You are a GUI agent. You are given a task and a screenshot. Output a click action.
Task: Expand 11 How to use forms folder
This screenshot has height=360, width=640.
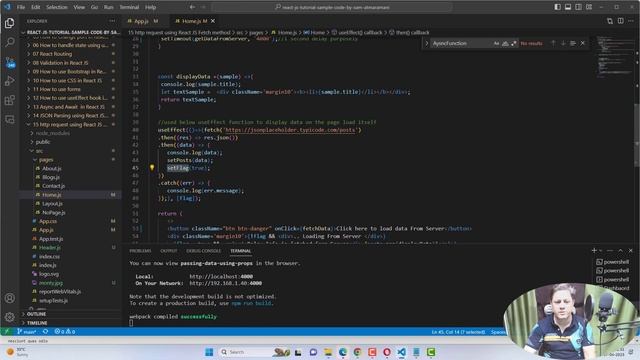71,89
